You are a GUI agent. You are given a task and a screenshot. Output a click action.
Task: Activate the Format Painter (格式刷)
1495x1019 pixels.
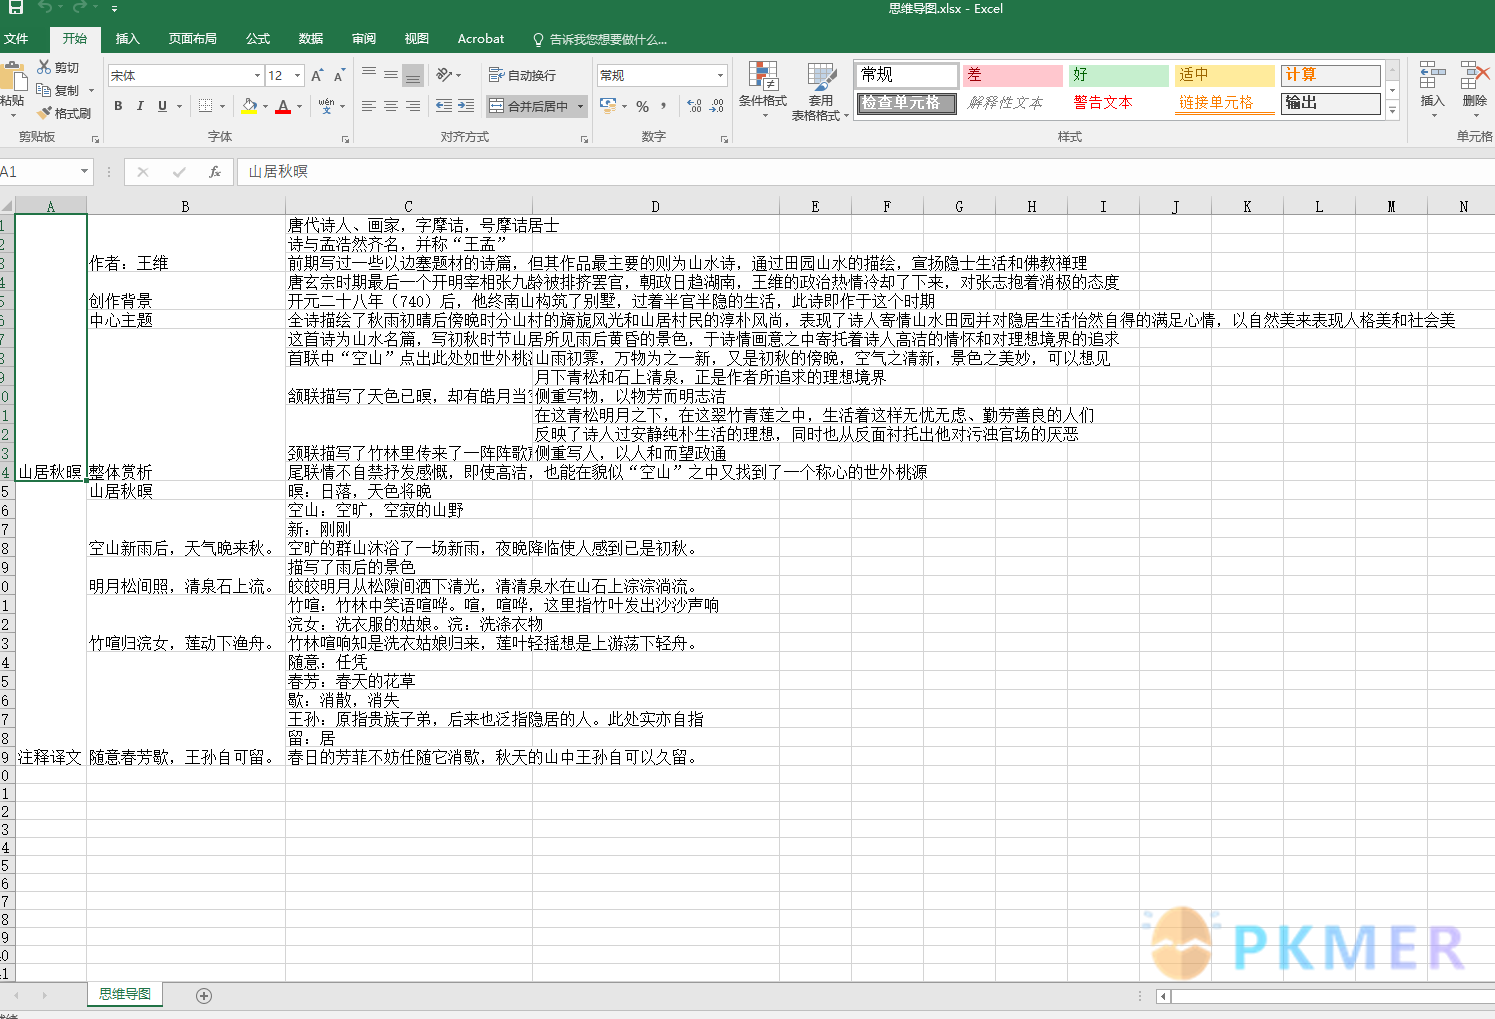pyautogui.click(x=64, y=113)
